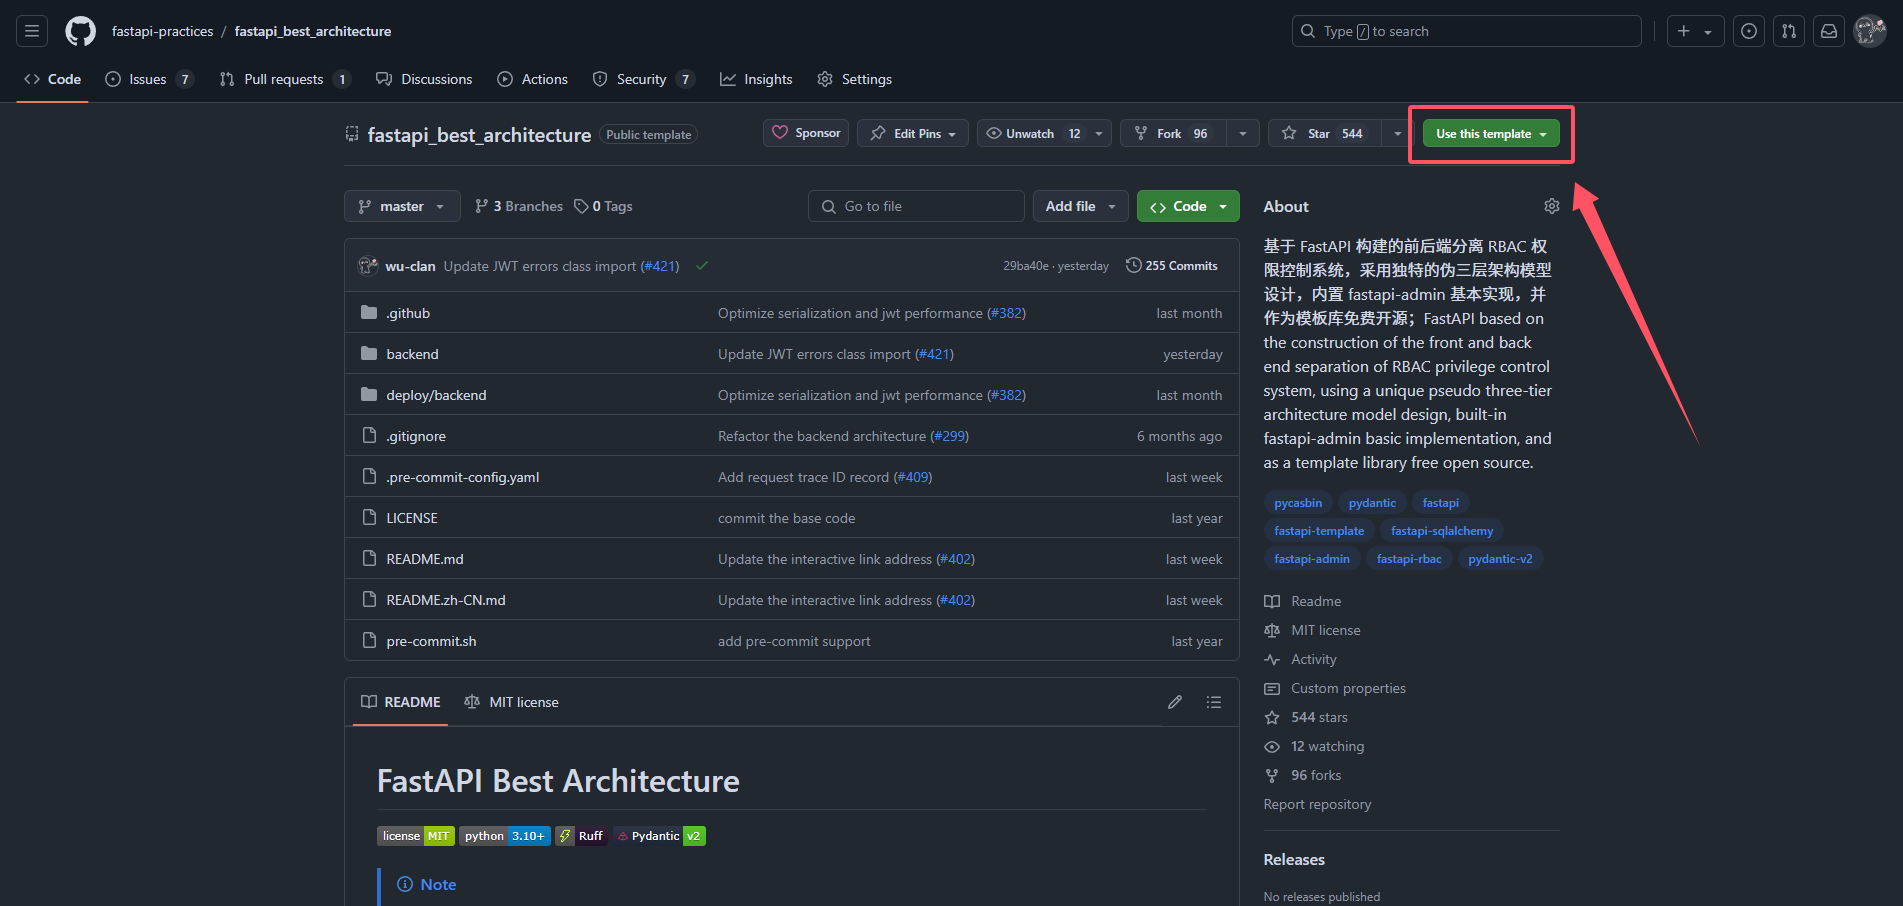
Task: Open the .github folder
Action: tap(408, 313)
